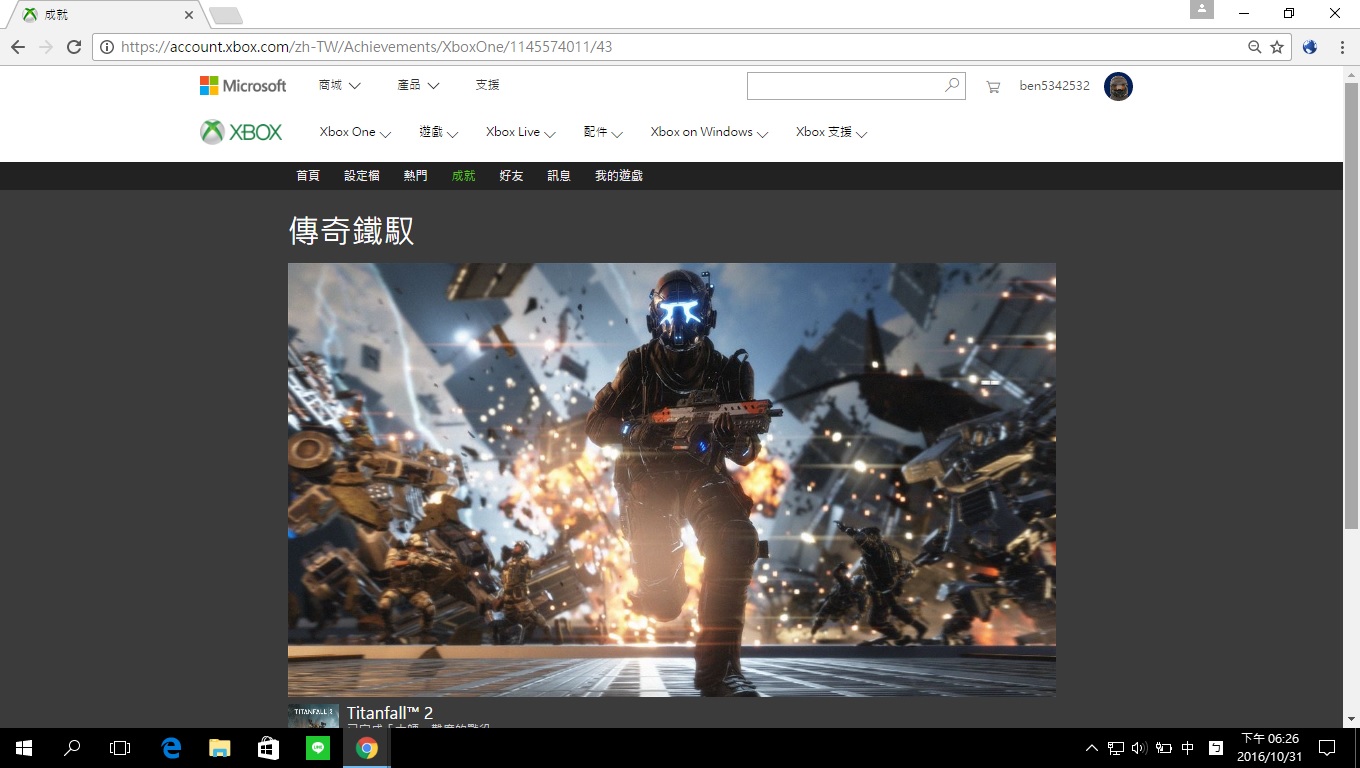
Task: Click the browser forward arrow
Action: point(46,47)
